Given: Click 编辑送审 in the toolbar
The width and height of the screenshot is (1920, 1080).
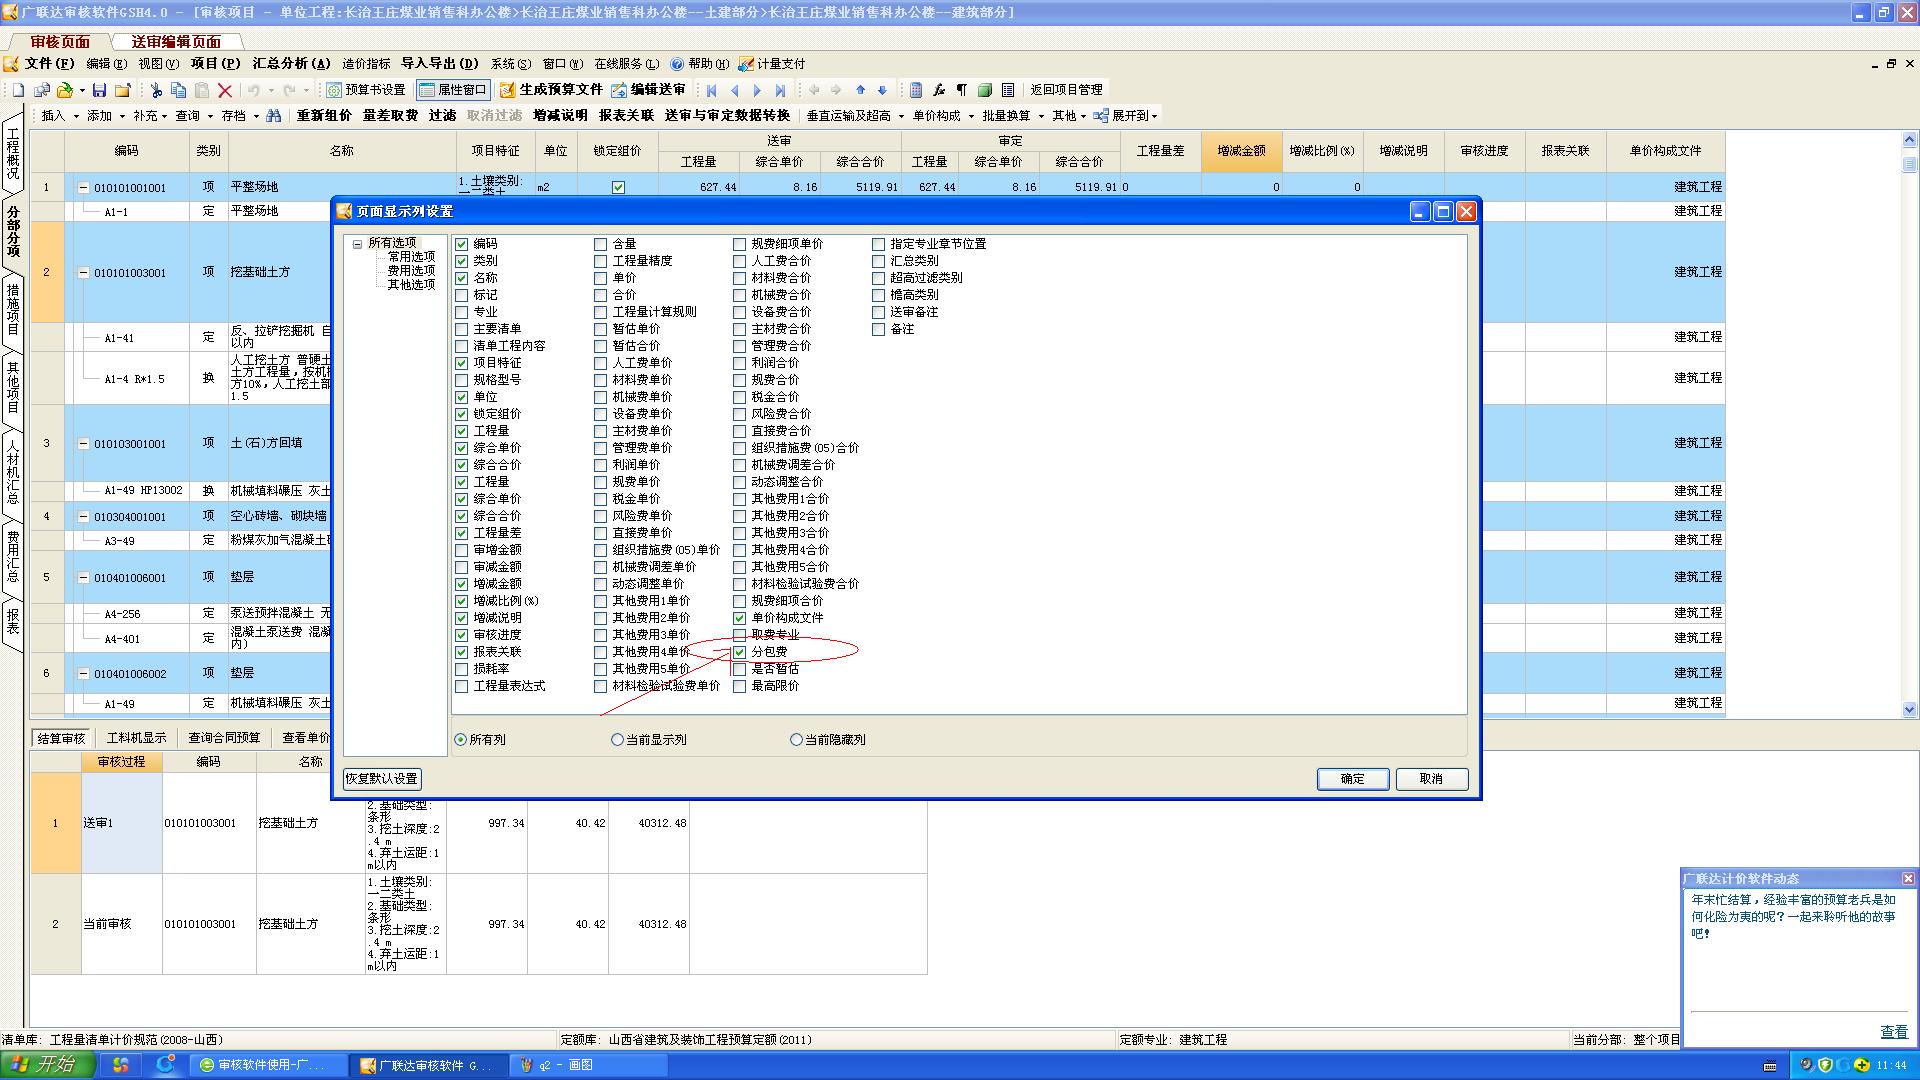Looking at the screenshot, I should click(x=648, y=90).
